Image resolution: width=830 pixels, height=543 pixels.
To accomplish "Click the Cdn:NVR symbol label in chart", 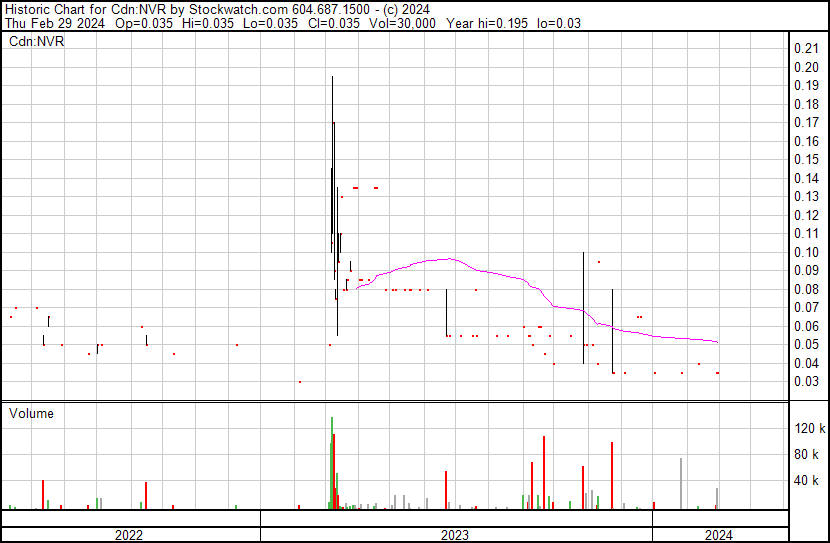I will pyautogui.click(x=37, y=41).
